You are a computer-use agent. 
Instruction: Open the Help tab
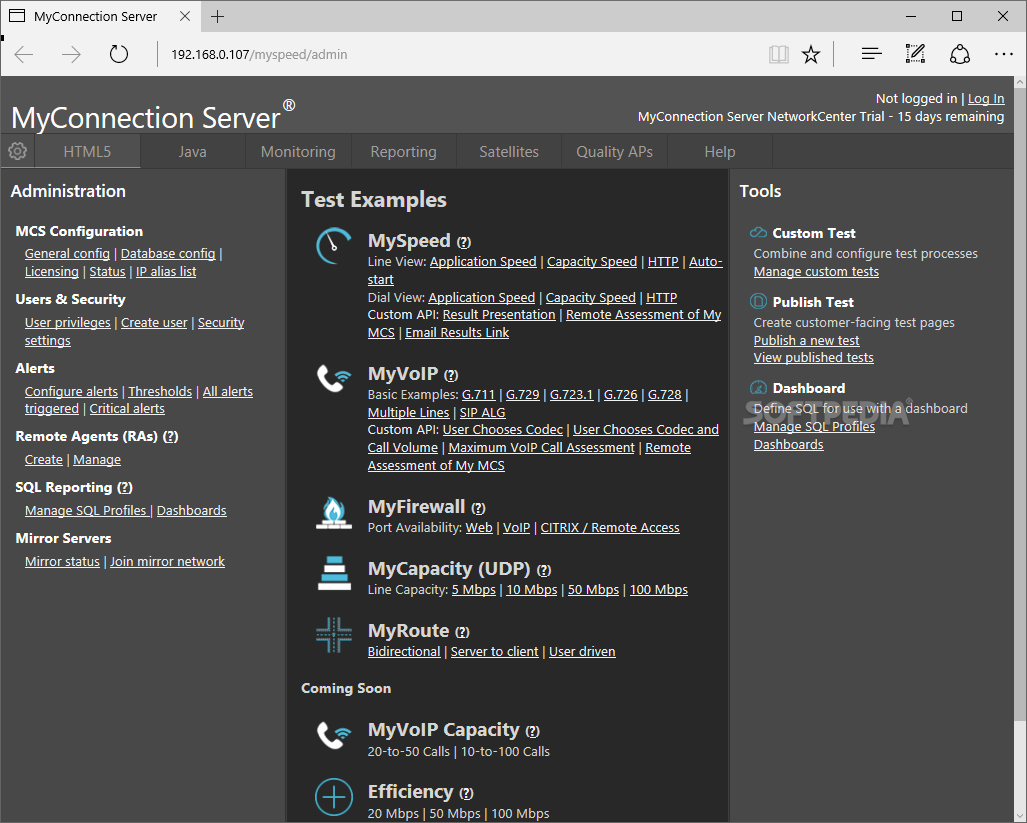(720, 151)
